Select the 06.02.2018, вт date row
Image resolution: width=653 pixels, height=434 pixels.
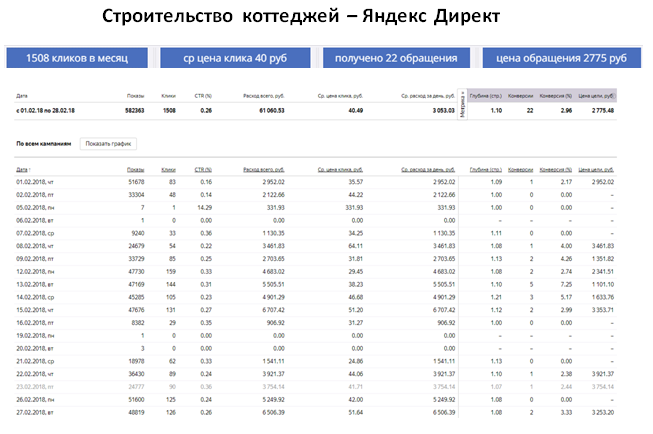click(x=315, y=220)
